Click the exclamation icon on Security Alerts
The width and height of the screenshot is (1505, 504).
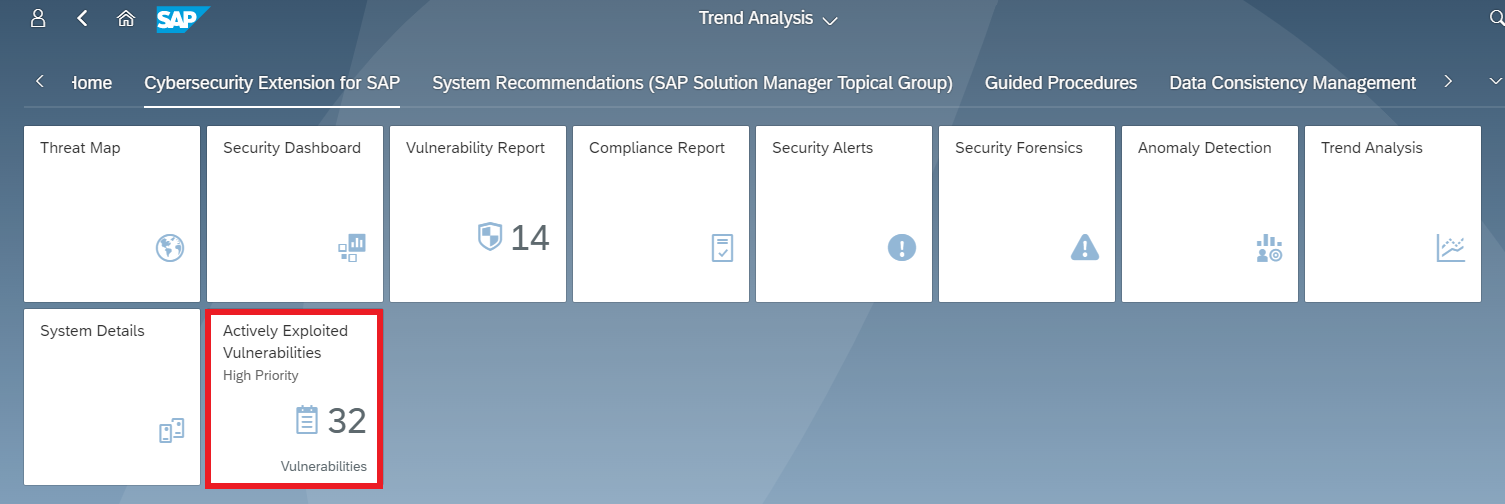point(902,247)
